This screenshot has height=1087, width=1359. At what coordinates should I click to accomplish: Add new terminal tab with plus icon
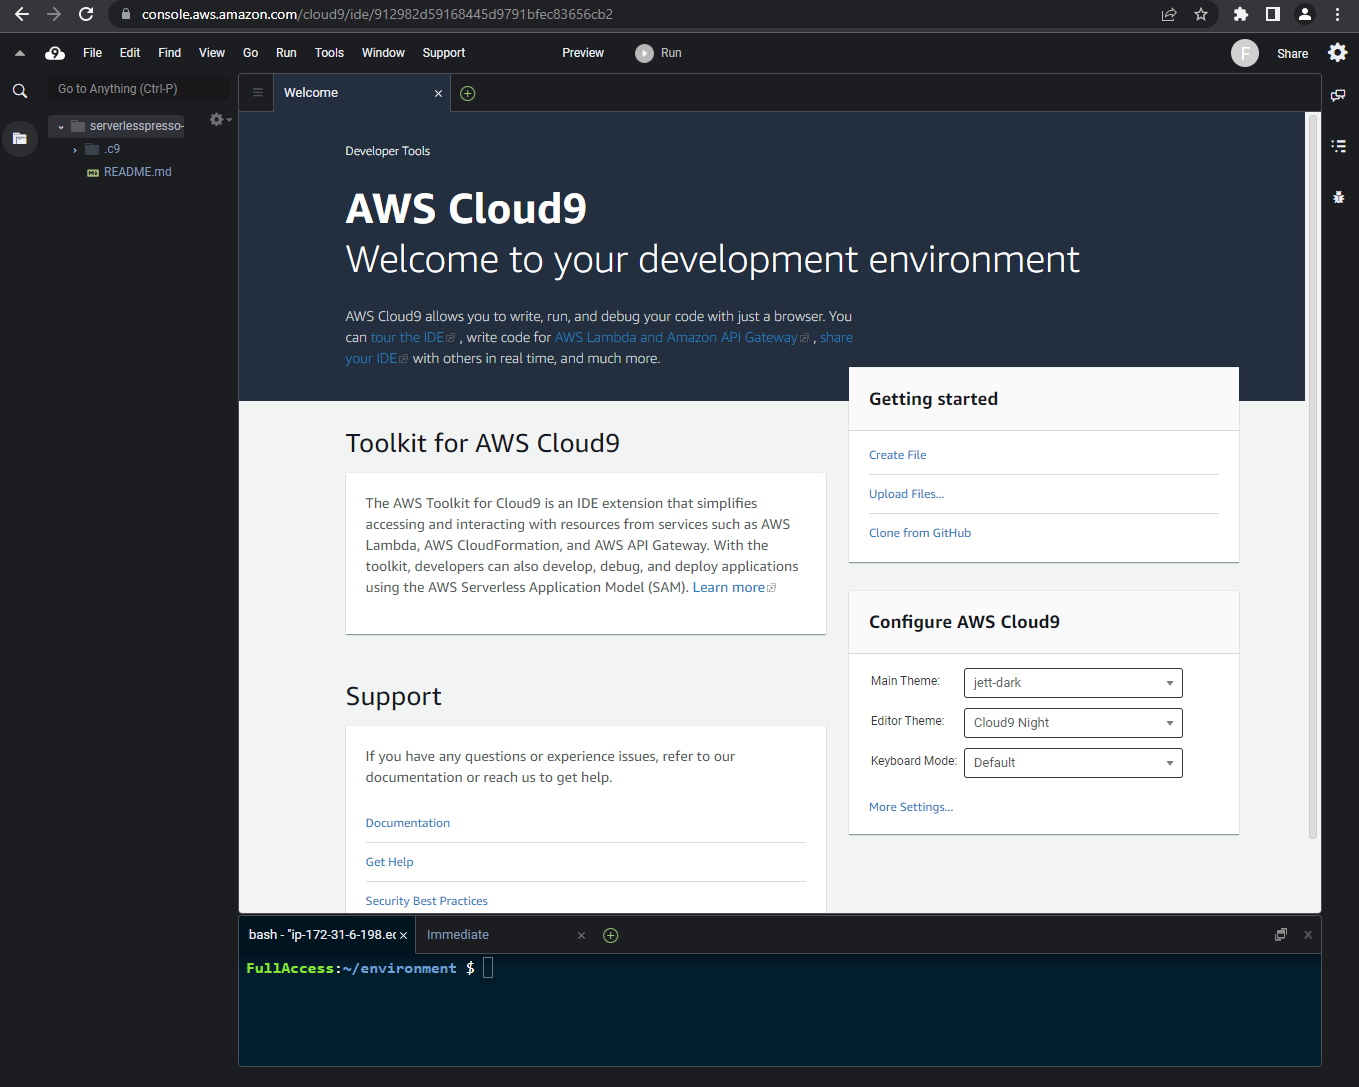point(611,935)
